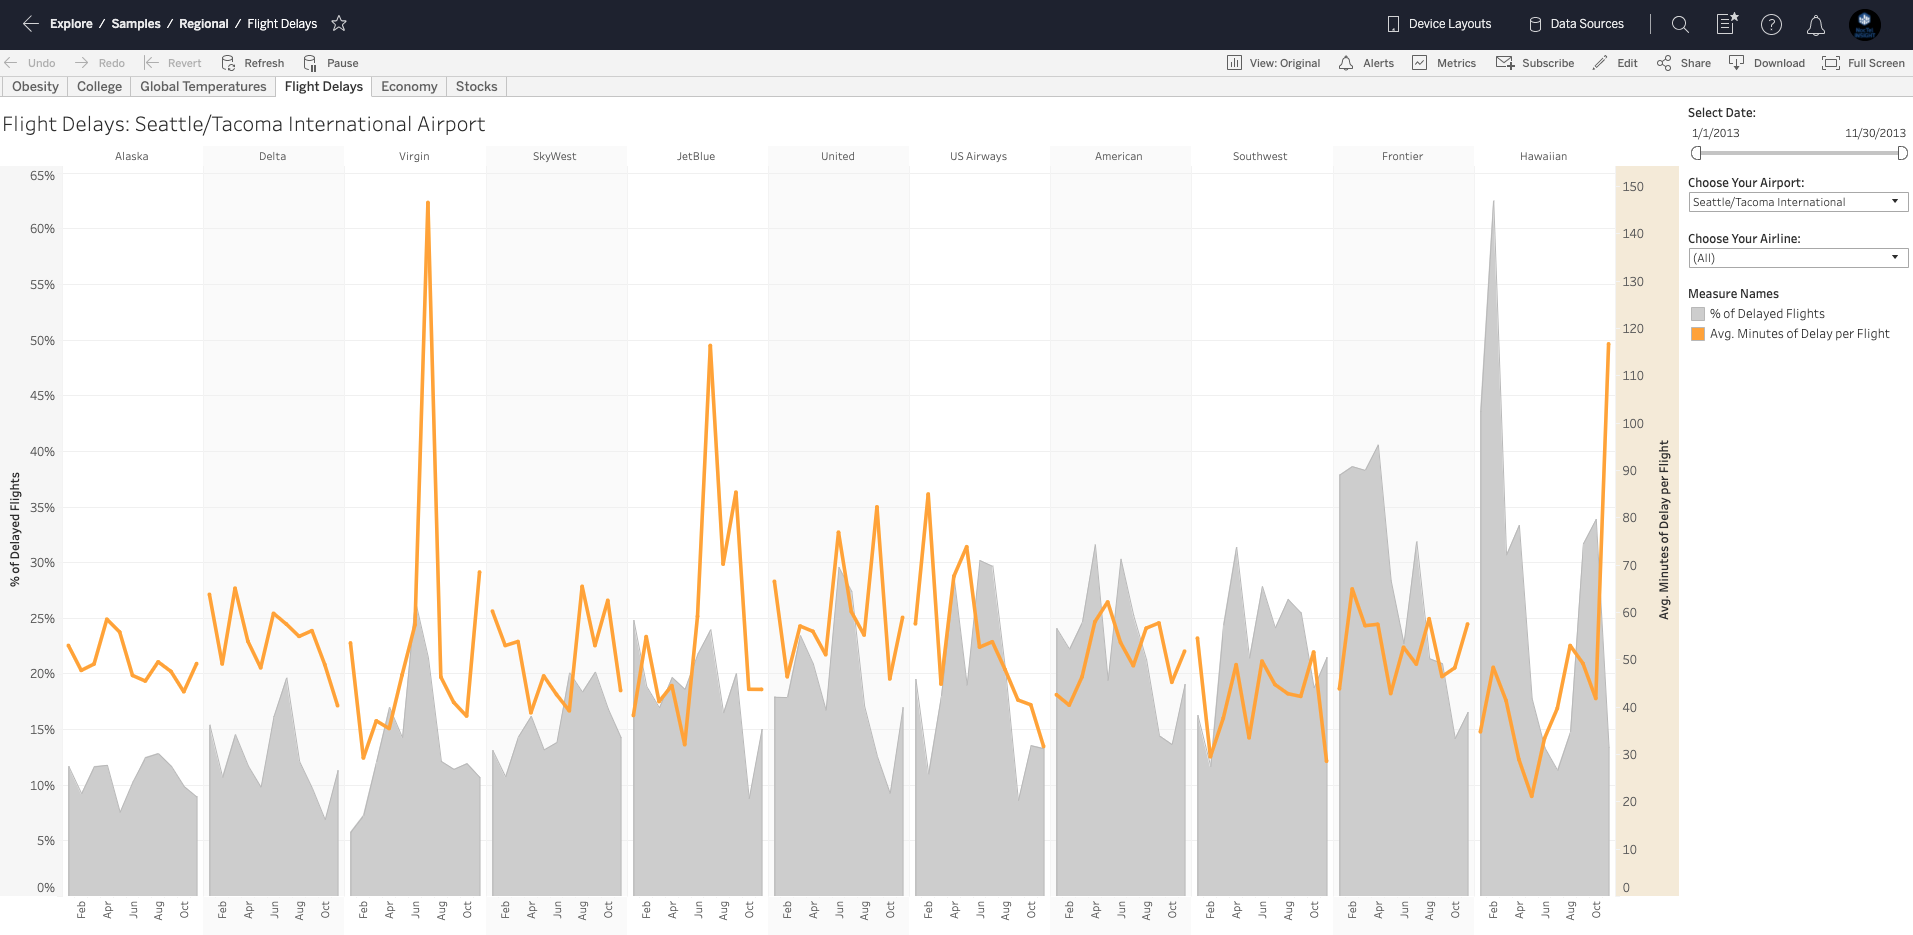Switch to the Stocks tab
This screenshot has height=935, width=1913.
(x=476, y=87)
